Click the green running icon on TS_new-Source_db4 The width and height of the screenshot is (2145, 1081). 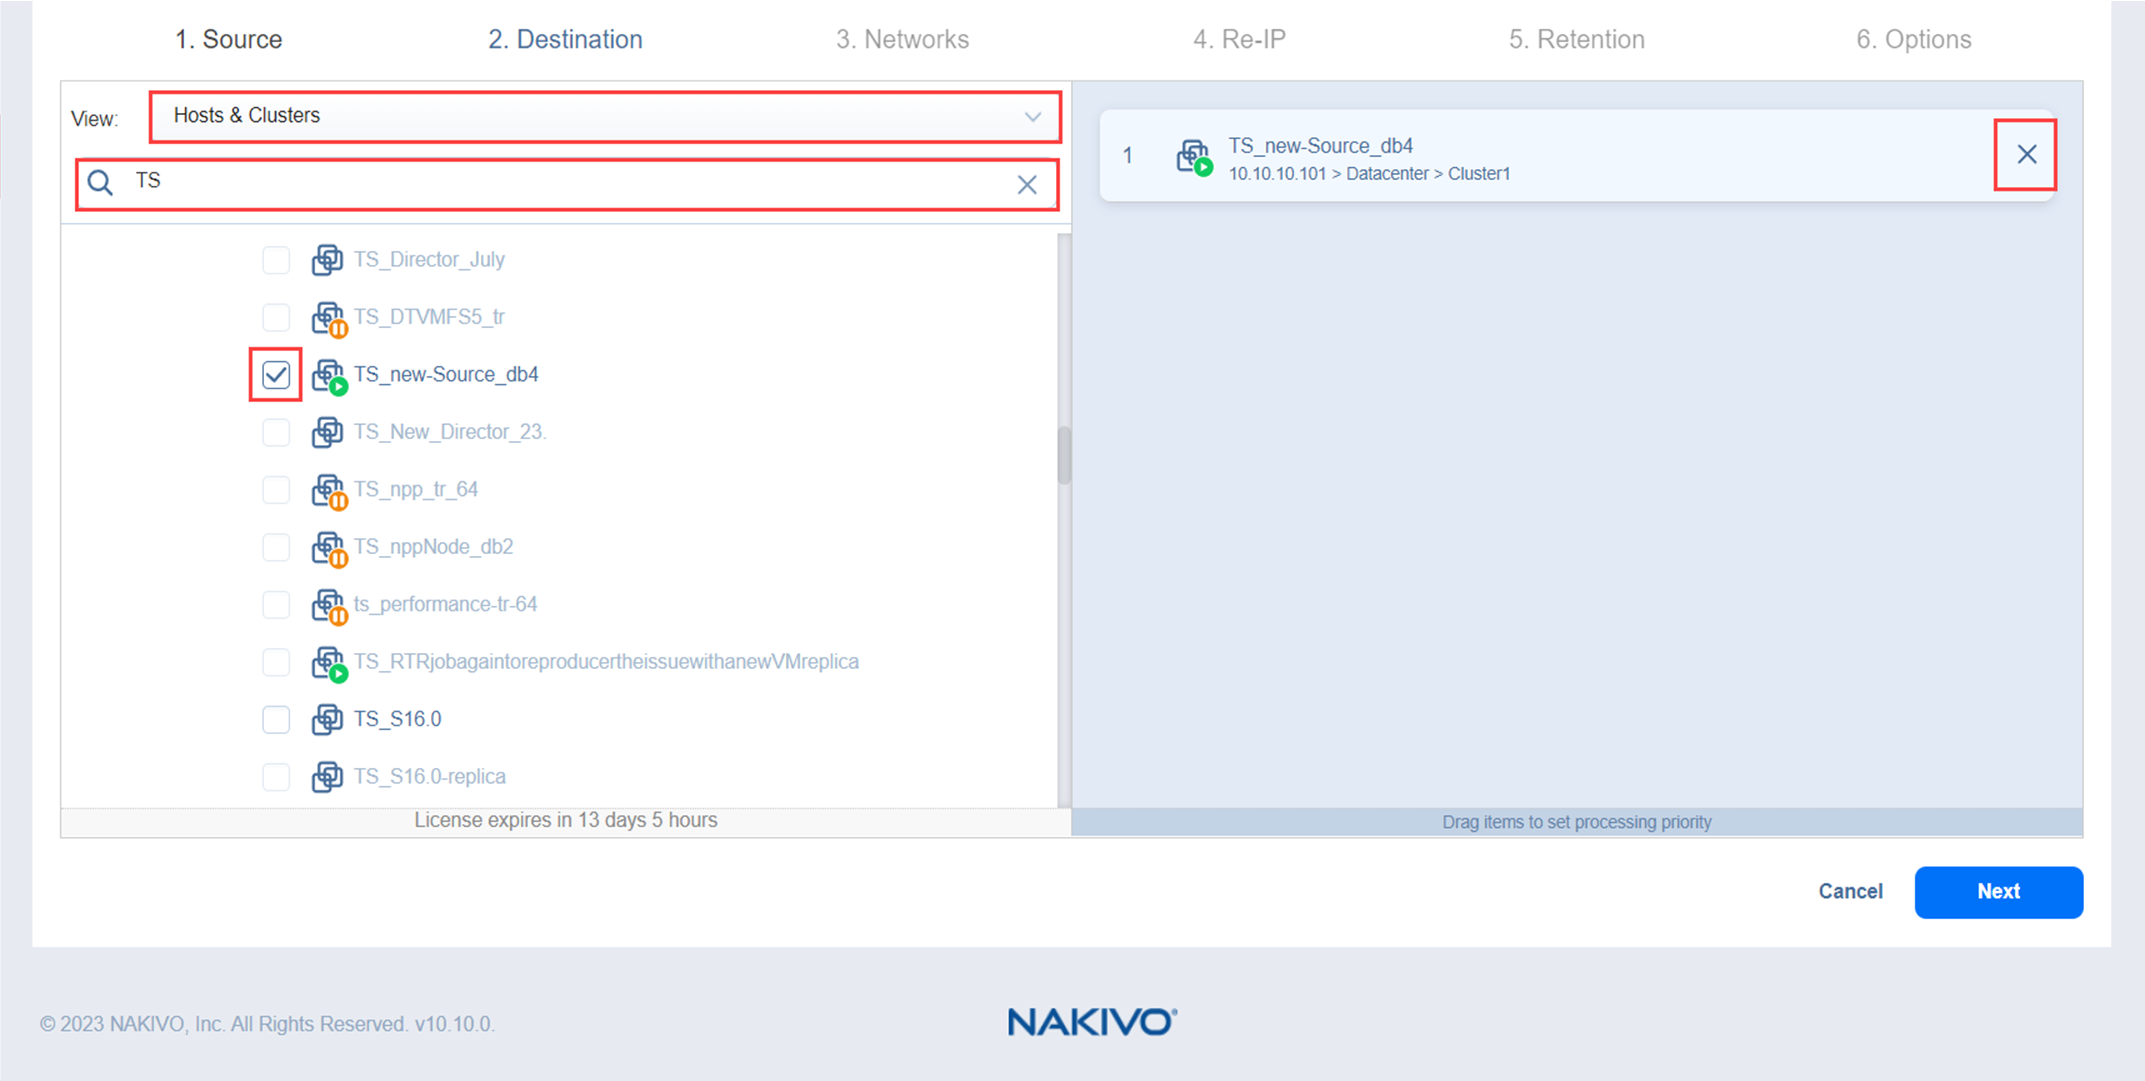[x=339, y=385]
